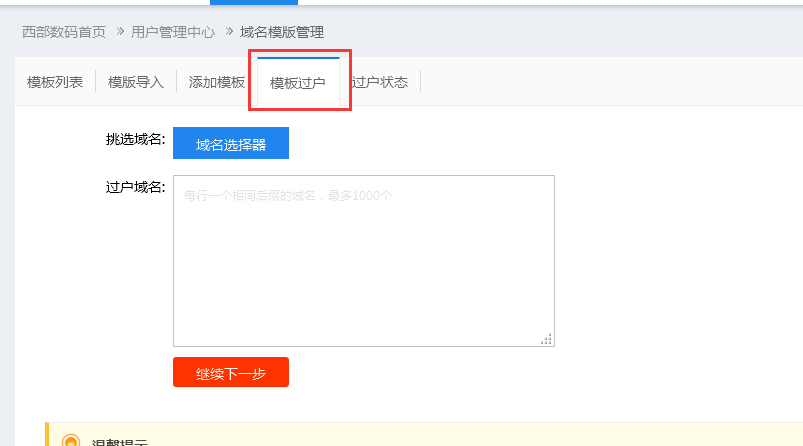803x446 pixels.
Task: Focus the 过户域名 text area
Action: (x=363, y=260)
